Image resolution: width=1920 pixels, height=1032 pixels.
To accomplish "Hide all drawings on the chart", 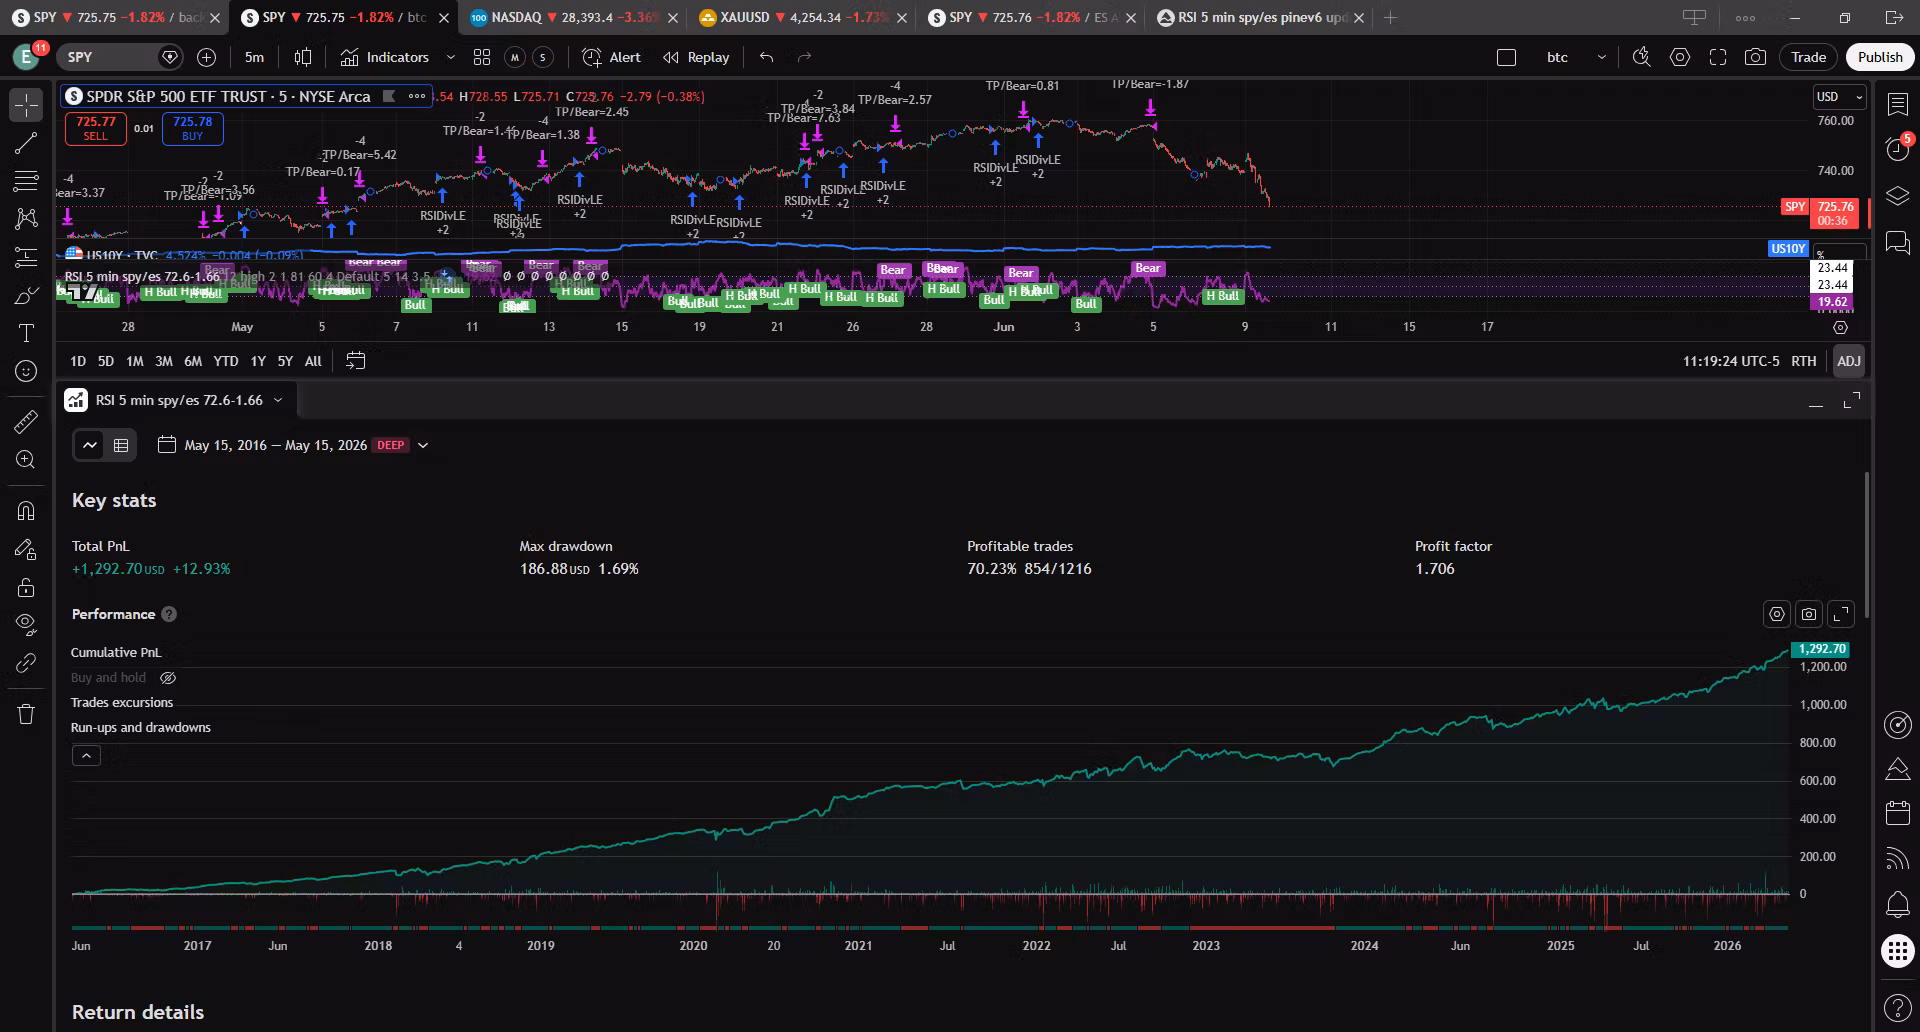I will point(26,625).
